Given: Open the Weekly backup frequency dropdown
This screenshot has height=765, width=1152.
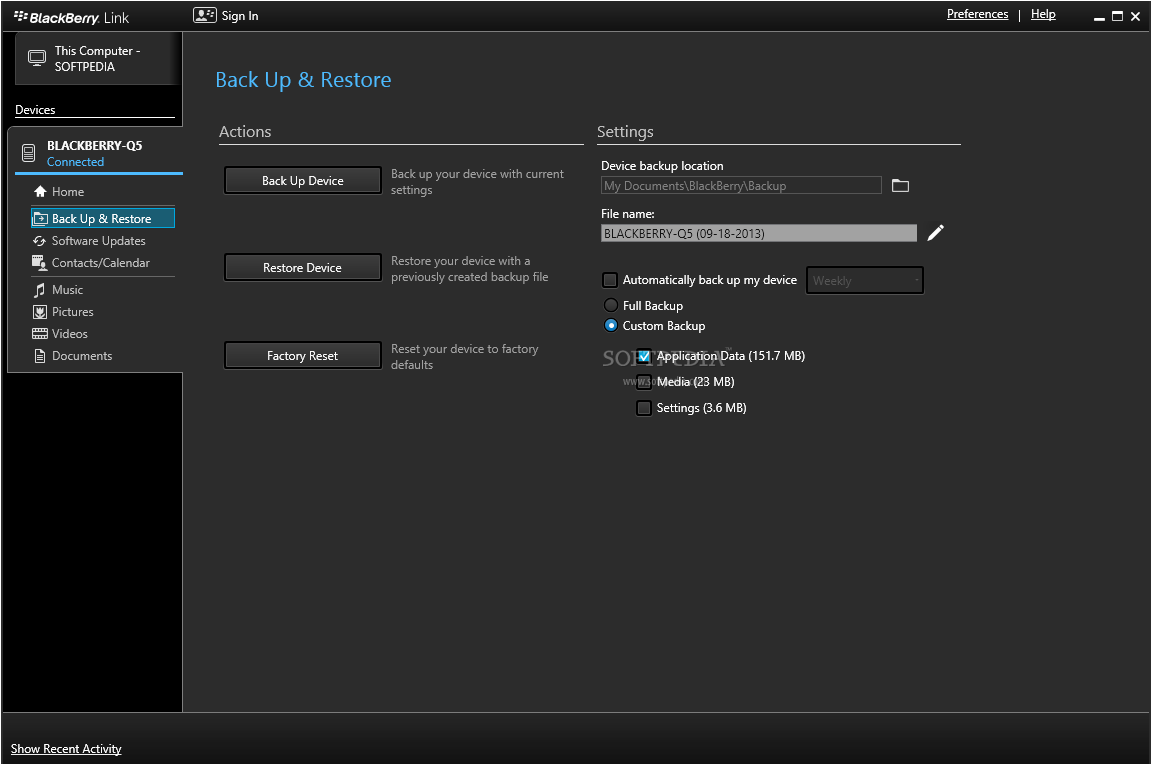Looking at the screenshot, I should 865,280.
